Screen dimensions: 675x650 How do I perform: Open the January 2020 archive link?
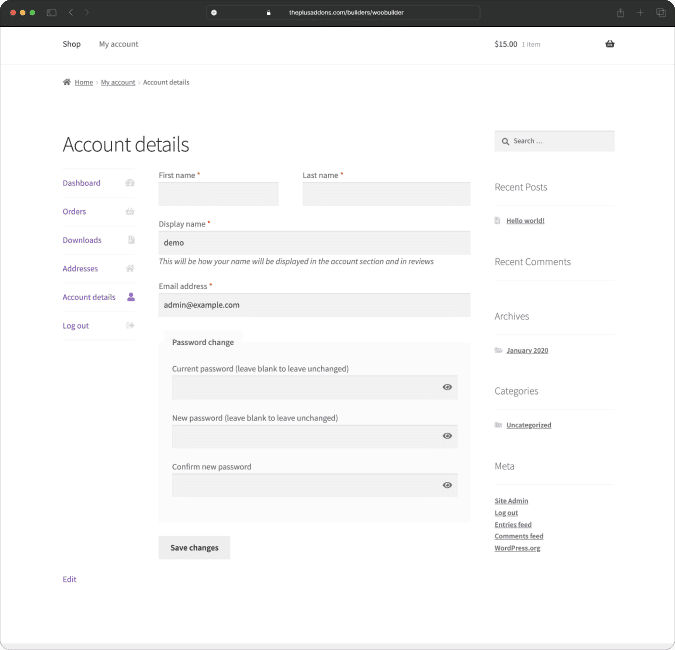526,351
